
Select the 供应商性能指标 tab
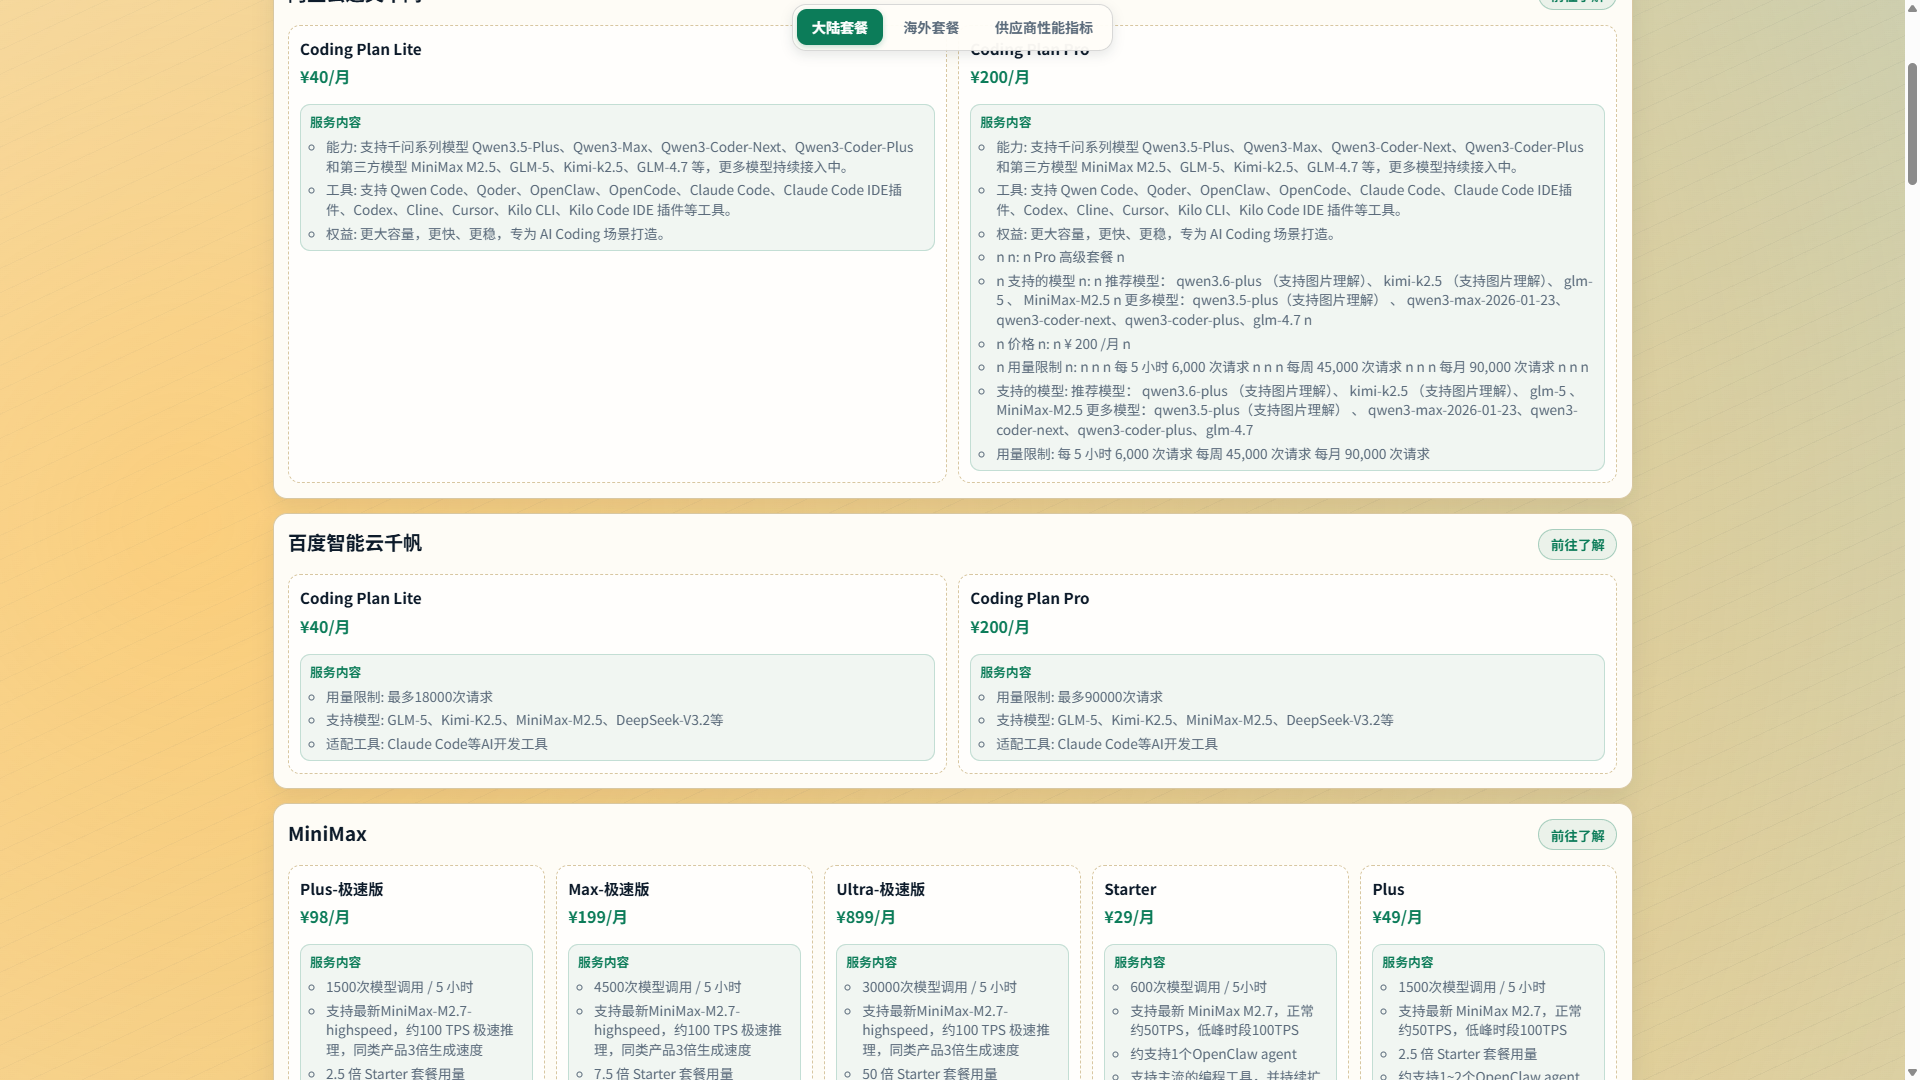tap(1043, 28)
